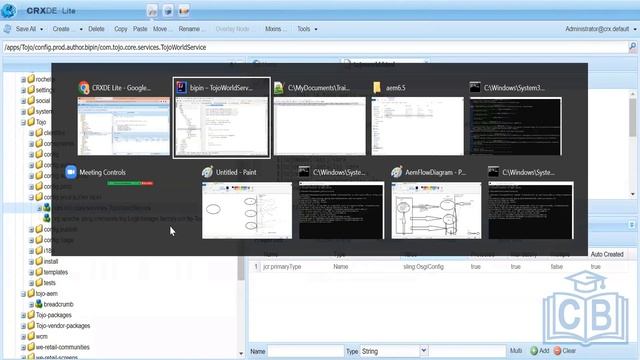640x360 pixels.
Task: Click the property value input field
Action: [467, 351]
